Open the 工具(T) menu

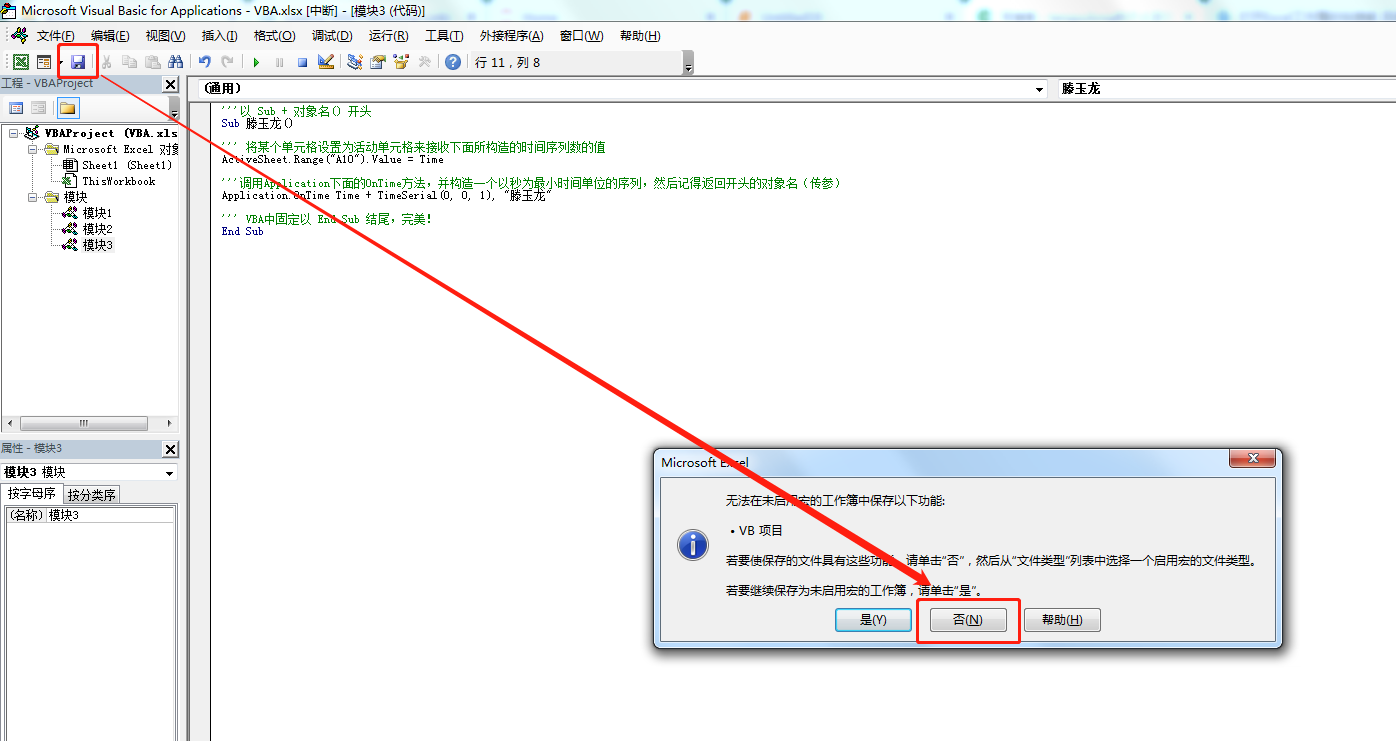point(444,36)
